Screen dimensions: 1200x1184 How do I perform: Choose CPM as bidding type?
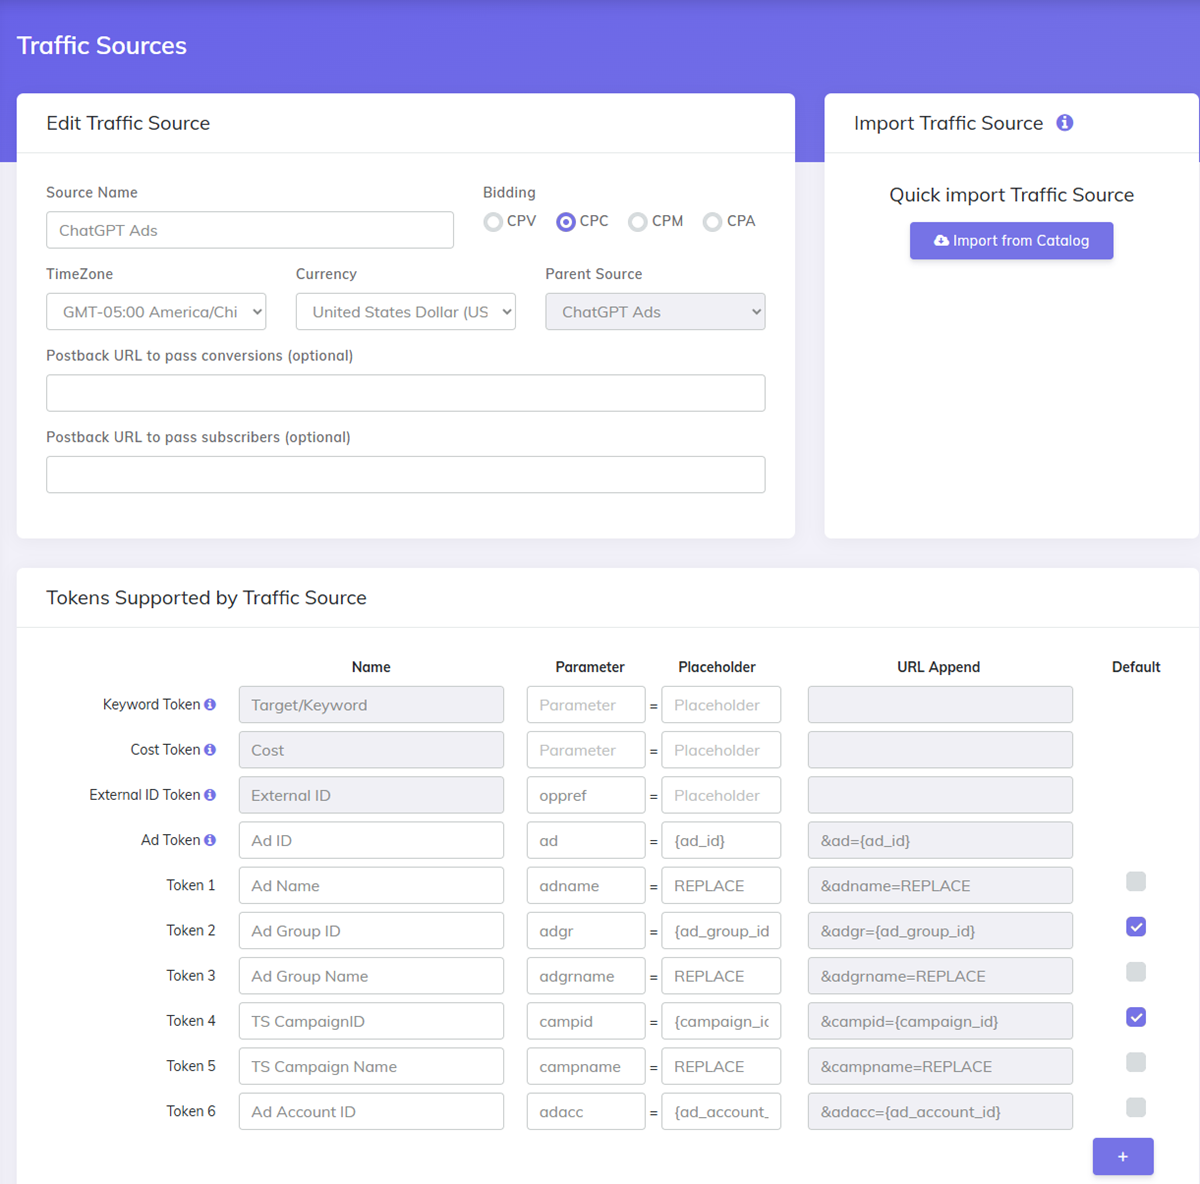click(x=638, y=222)
